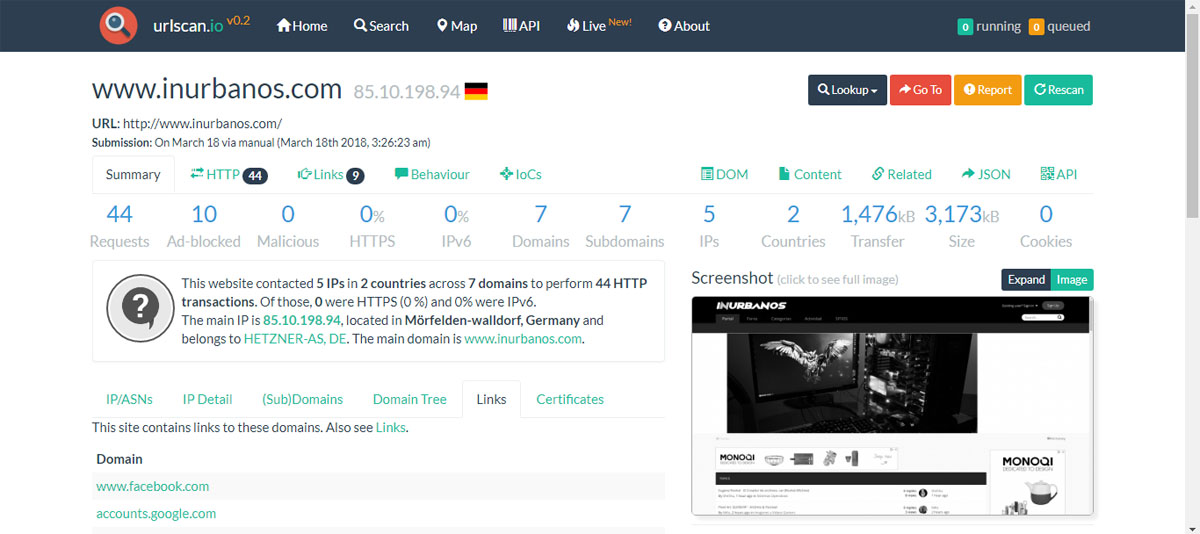Expand the Lookup dropdown button

click(x=847, y=90)
